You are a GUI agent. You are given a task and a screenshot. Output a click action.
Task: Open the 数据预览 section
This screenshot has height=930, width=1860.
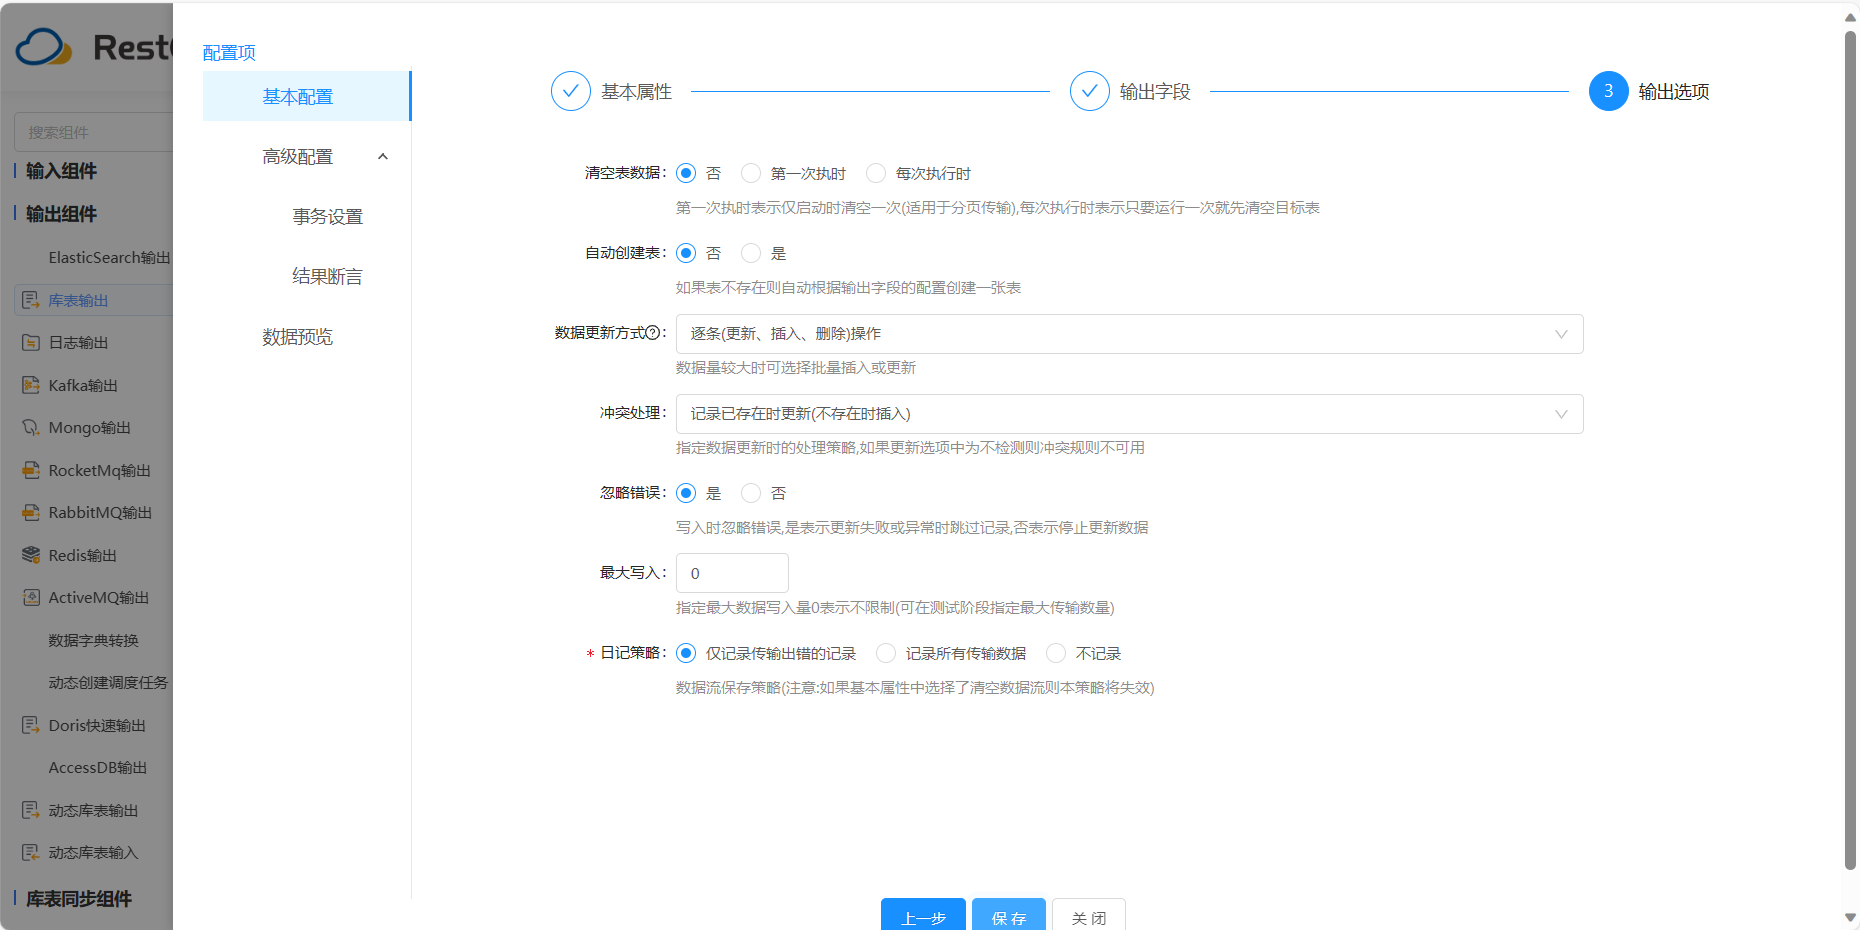coord(297,337)
